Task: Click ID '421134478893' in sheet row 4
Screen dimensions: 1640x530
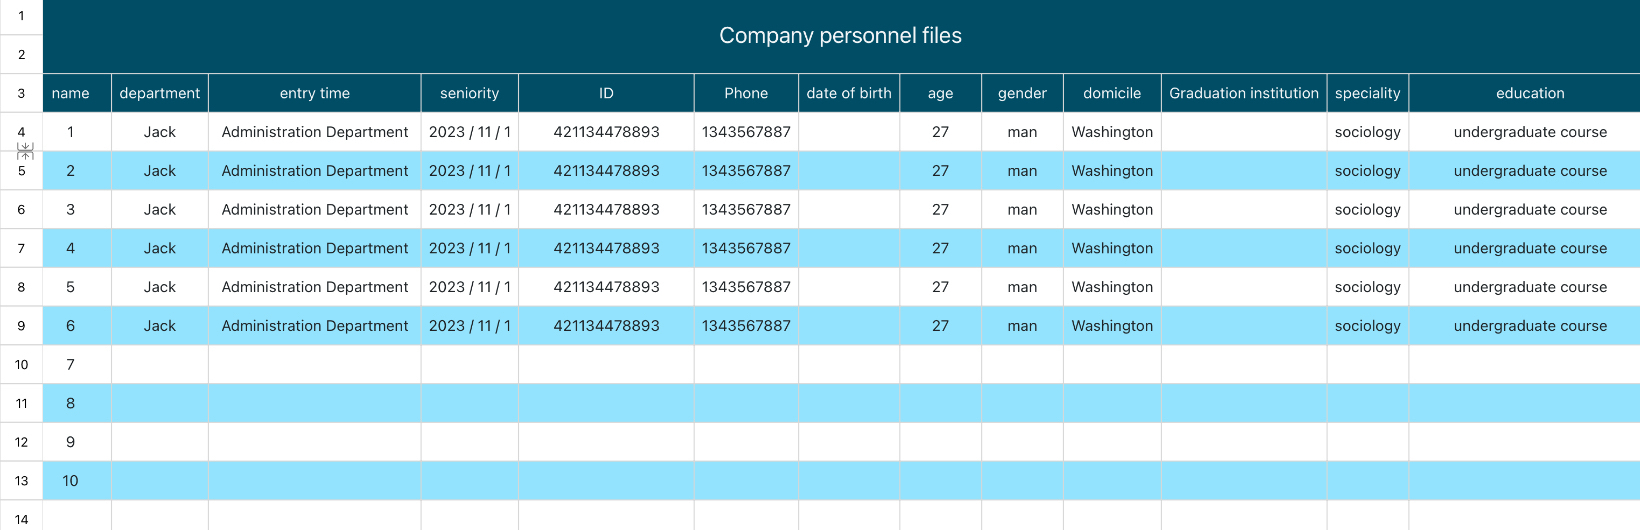Action: click(606, 132)
